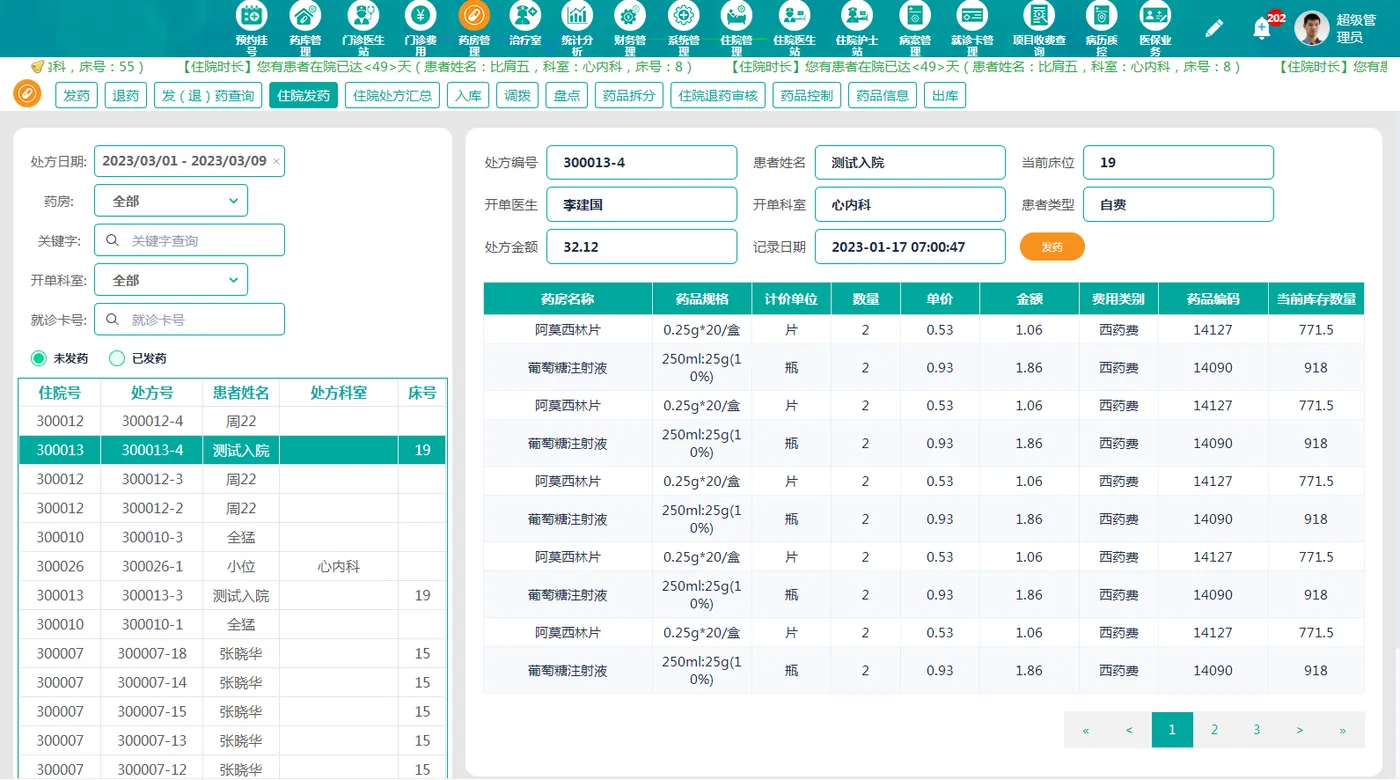1400x780 pixels.
Task: Open the 统计分析 module icon
Action: tap(577, 16)
